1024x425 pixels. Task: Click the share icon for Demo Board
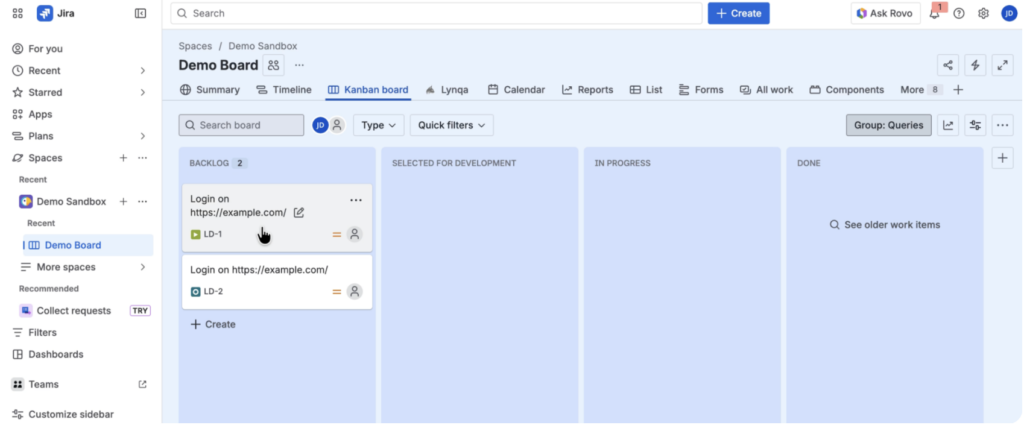(x=948, y=65)
